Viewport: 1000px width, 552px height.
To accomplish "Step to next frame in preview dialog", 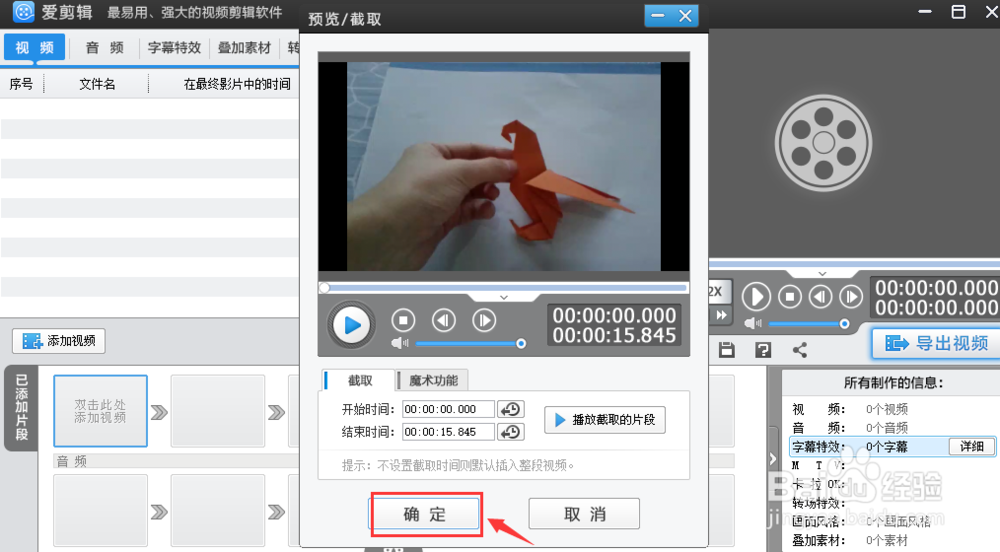I will [484, 320].
